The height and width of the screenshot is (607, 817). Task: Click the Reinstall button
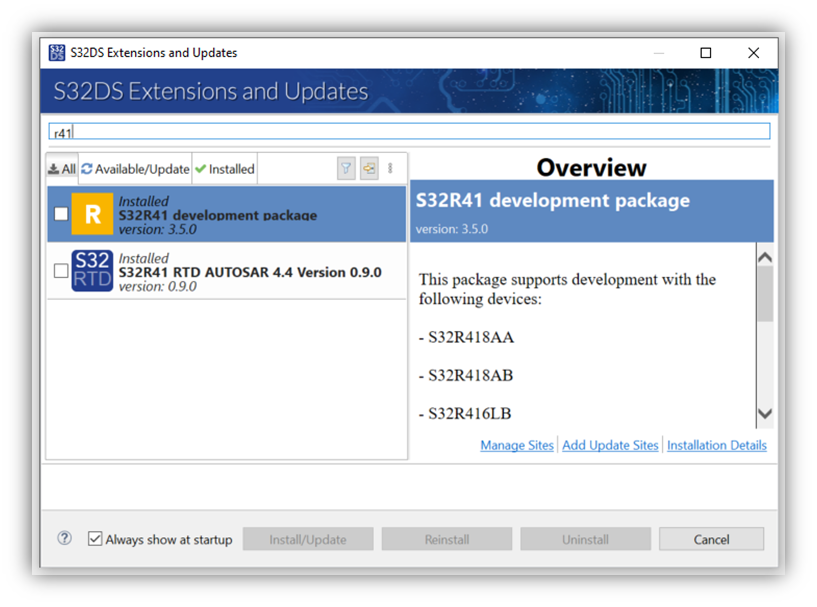click(x=447, y=539)
